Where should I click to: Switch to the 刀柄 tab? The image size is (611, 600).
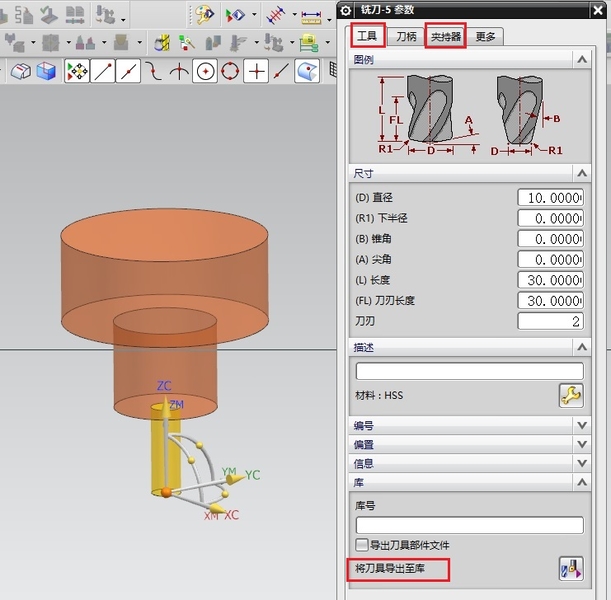point(406,36)
